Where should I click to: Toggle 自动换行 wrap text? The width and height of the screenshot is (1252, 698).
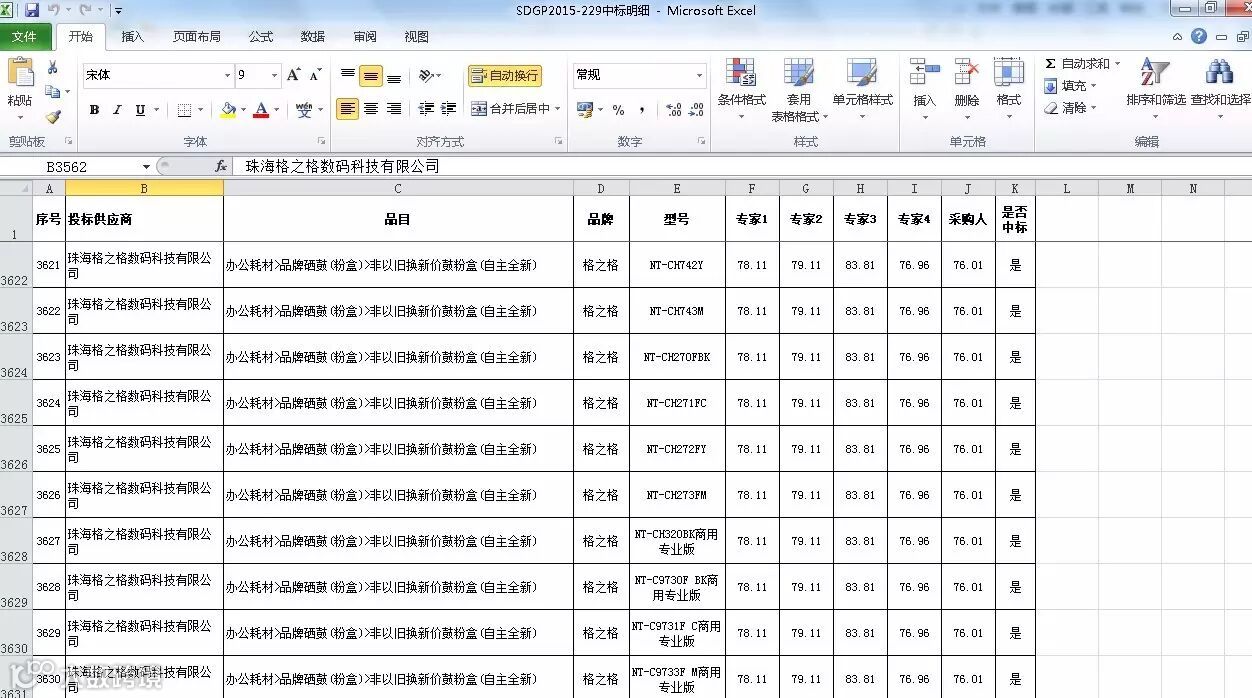pyautogui.click(x=505, y=76)
